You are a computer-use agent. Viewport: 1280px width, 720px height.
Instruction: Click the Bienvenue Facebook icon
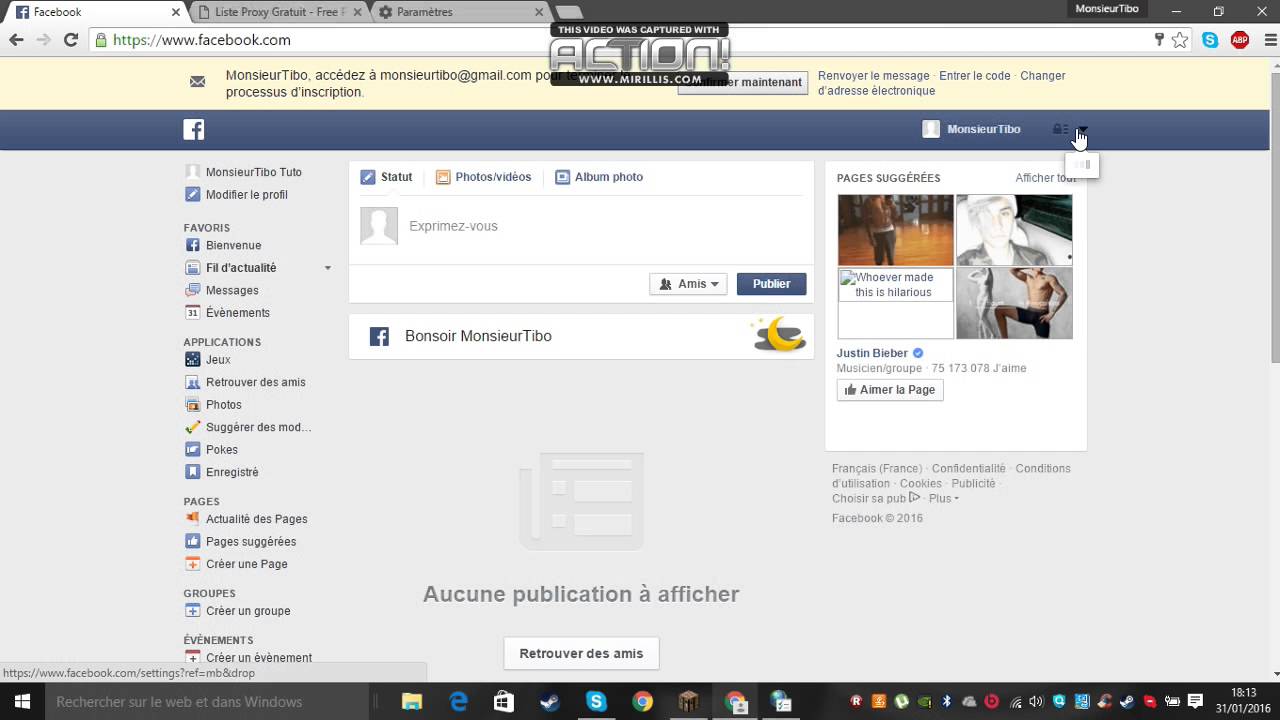tap(193, 245)
